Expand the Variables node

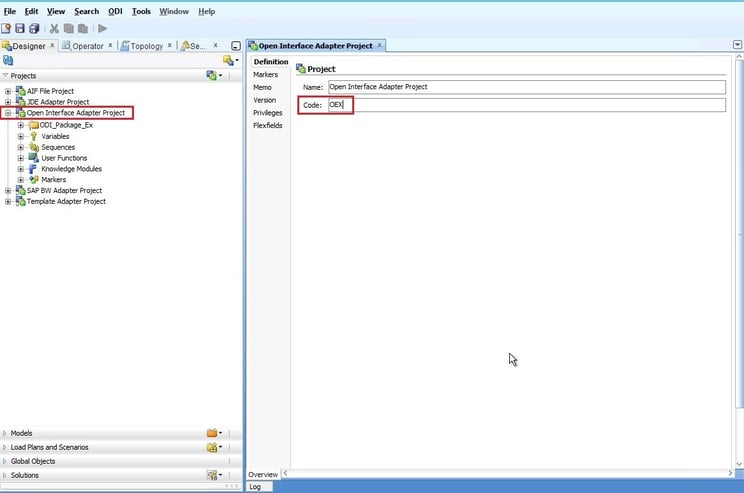click(20, 136)
